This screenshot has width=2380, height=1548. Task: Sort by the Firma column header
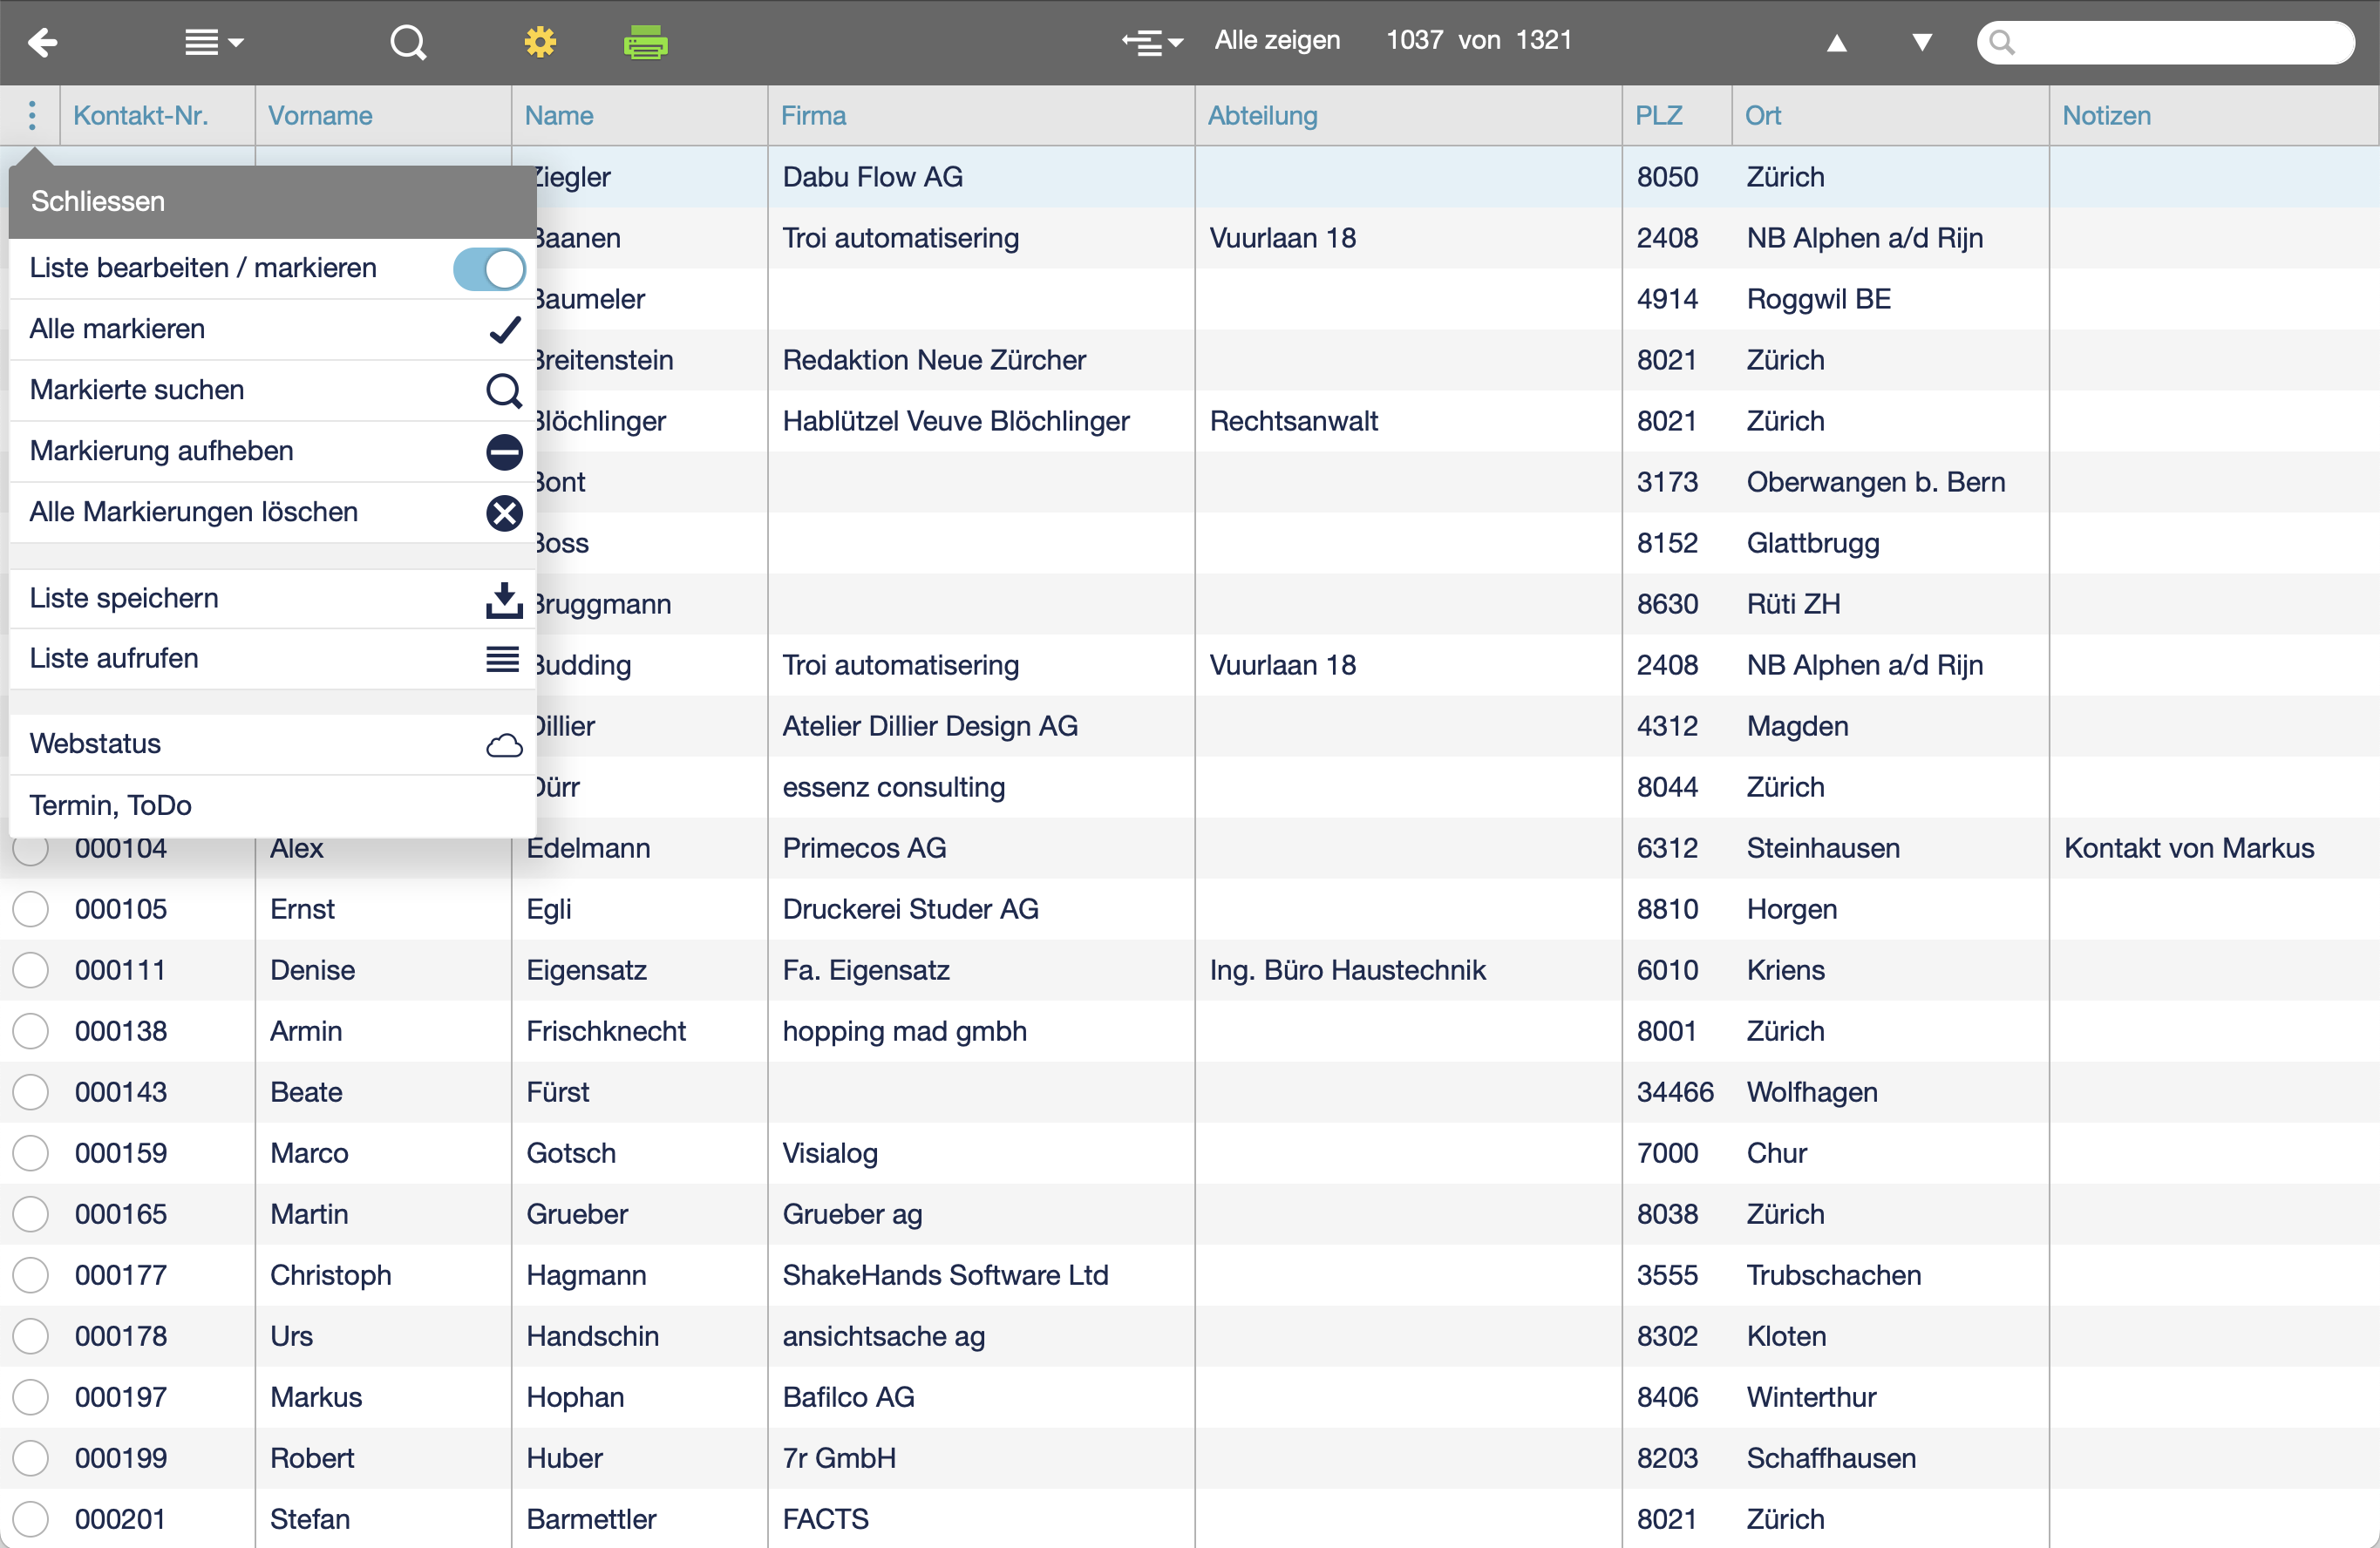(813, 115)
